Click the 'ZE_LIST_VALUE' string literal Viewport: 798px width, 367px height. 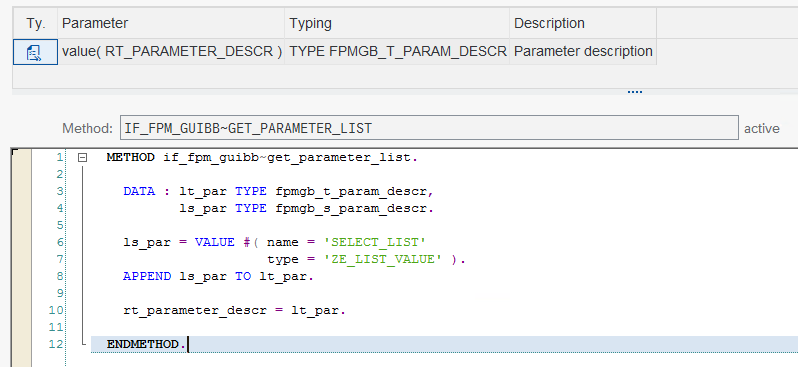[383, 259]
